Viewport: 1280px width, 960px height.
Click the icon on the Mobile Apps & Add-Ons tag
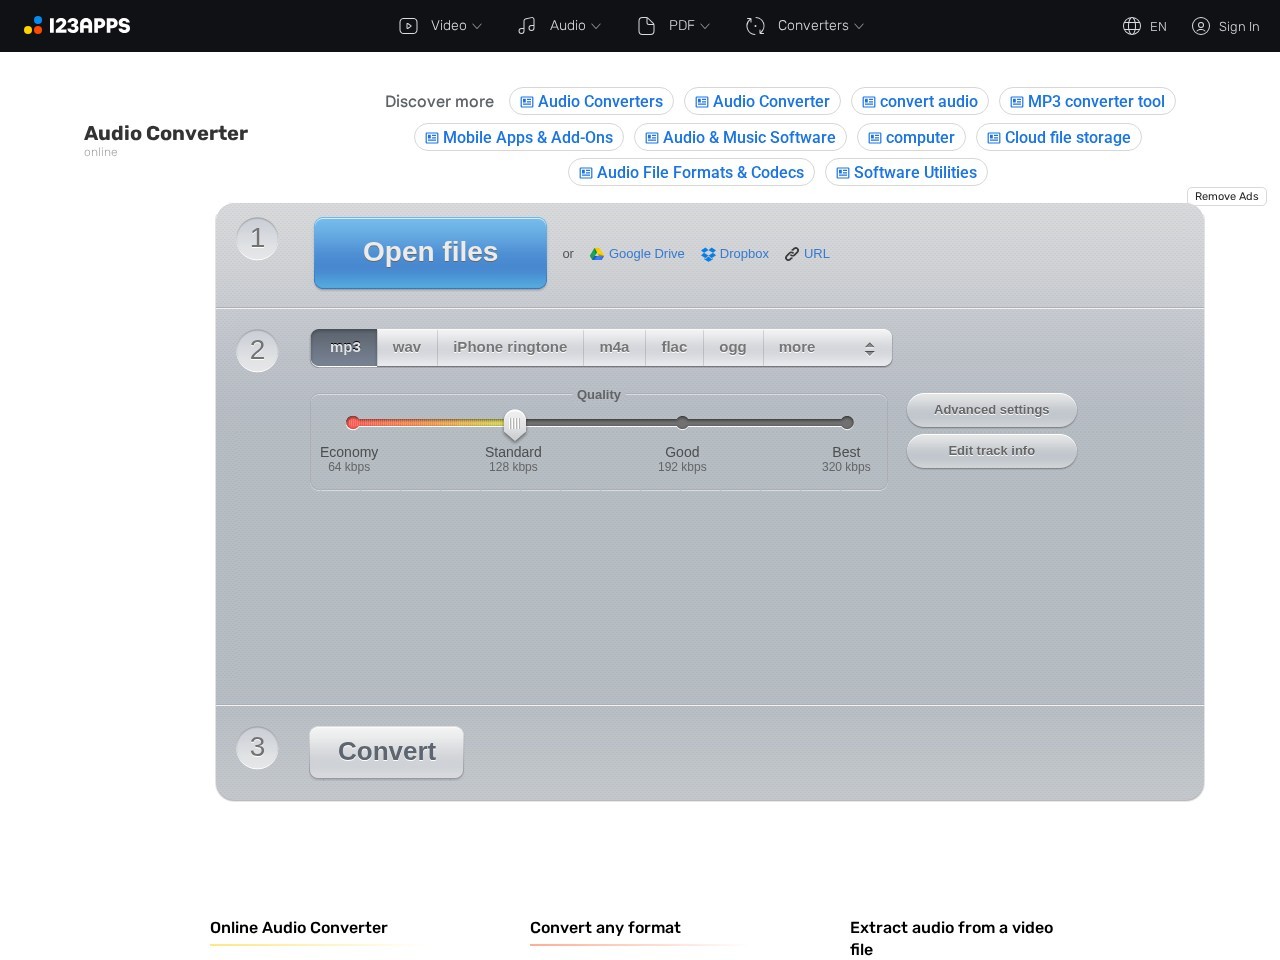[432, 138]
